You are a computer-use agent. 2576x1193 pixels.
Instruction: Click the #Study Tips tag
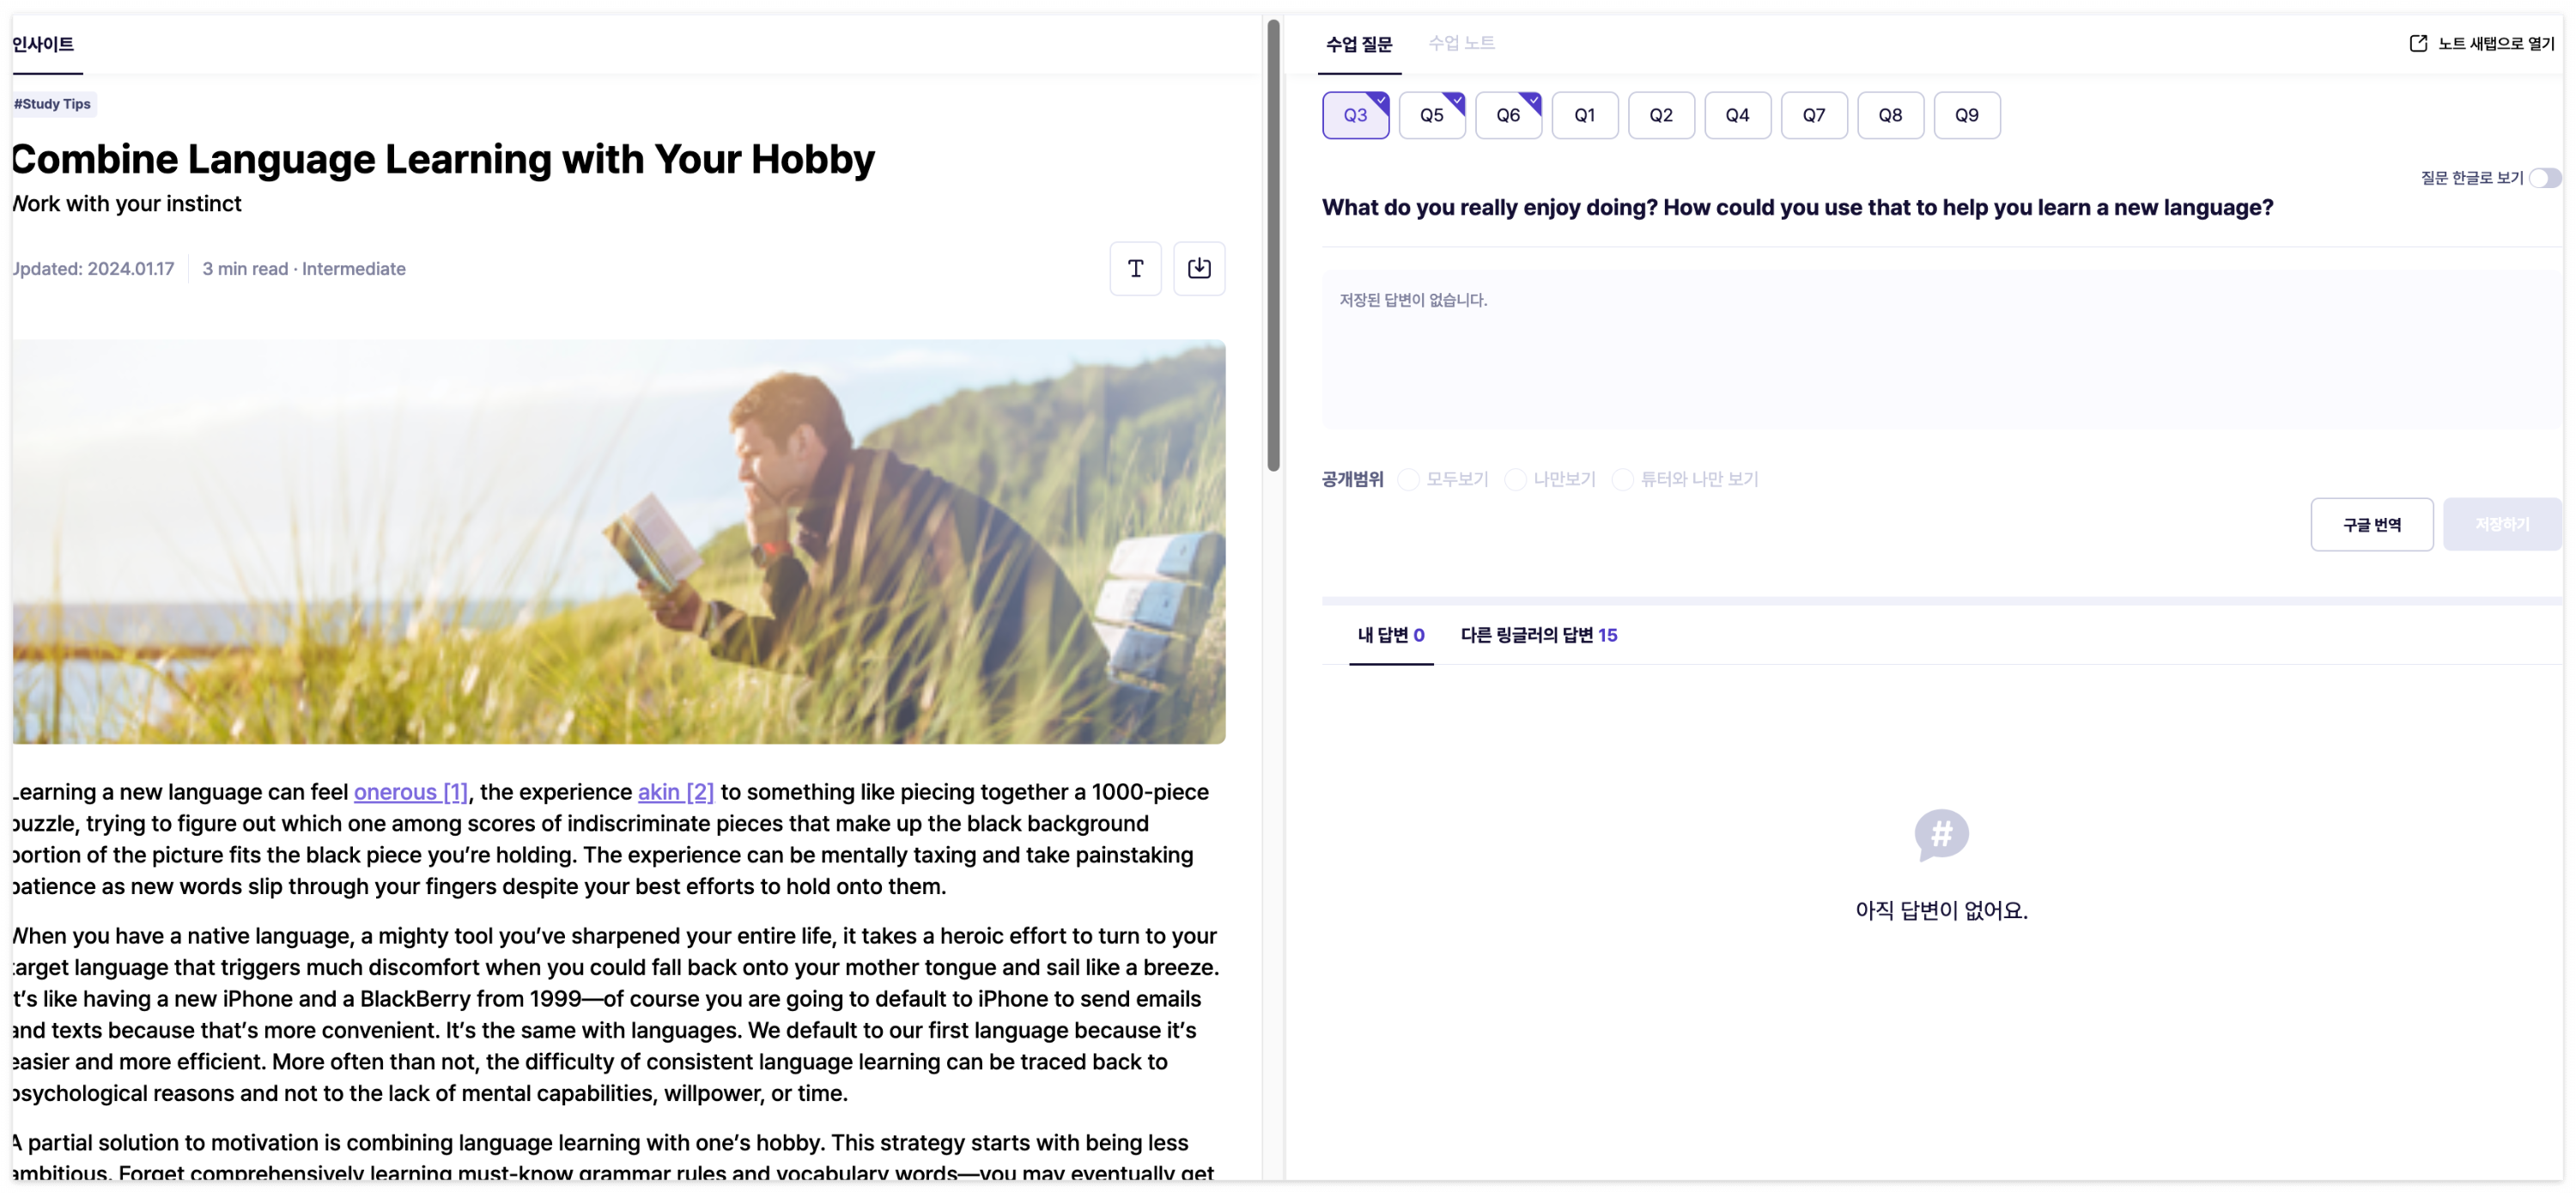[53, 104]
